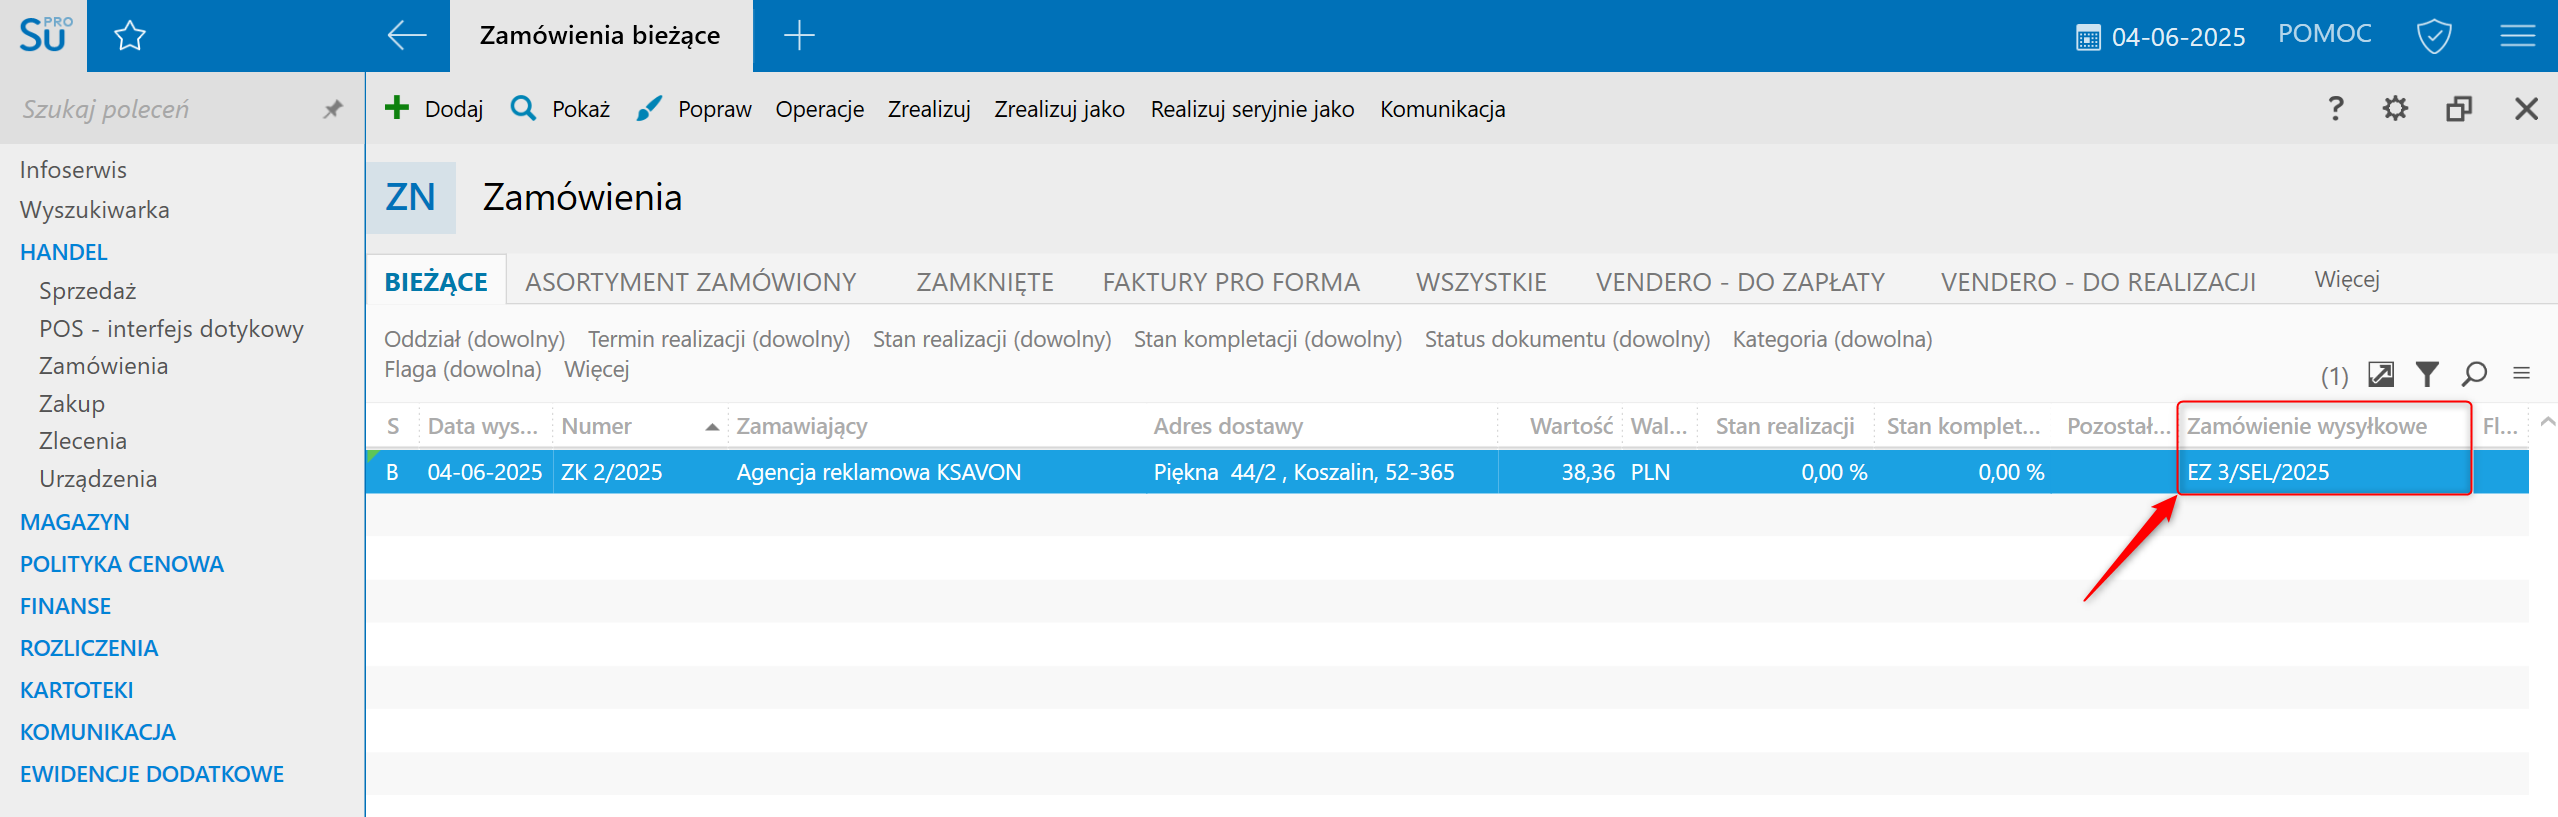The image size is (2558, 817).
Task: Switch to FAKTURY PRO FORMA tab
Action: (1230, 283)
